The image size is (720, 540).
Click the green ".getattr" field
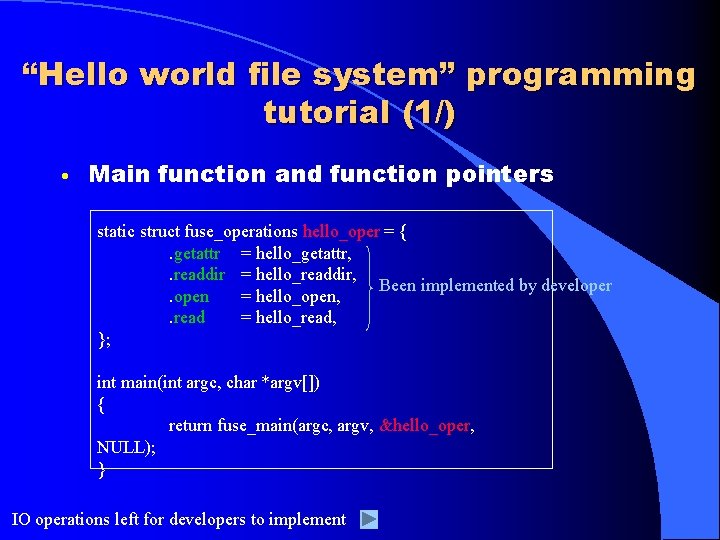coord(195,254)
